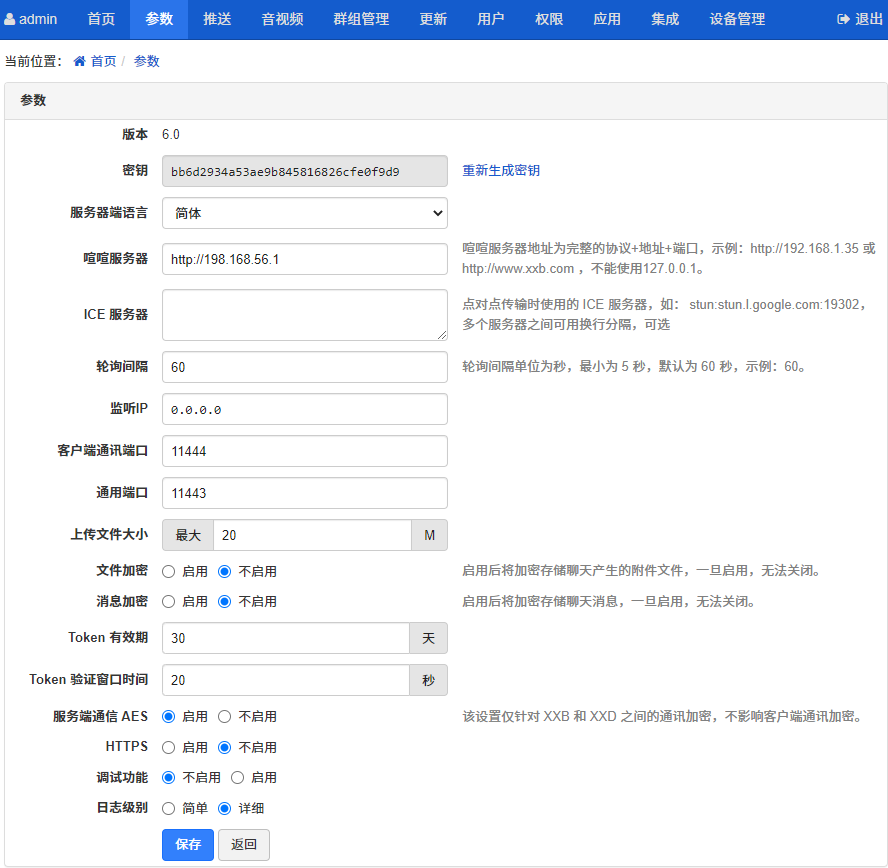Enable the debug function radio option

[x=238, y=777]
